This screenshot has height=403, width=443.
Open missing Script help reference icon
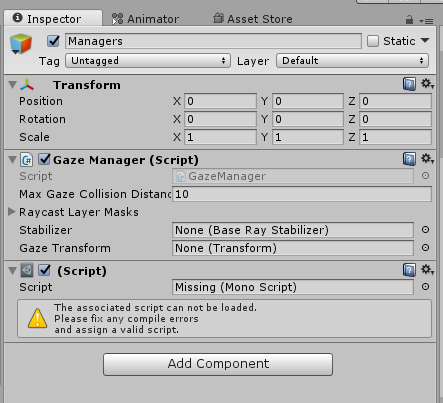point(409,270)
